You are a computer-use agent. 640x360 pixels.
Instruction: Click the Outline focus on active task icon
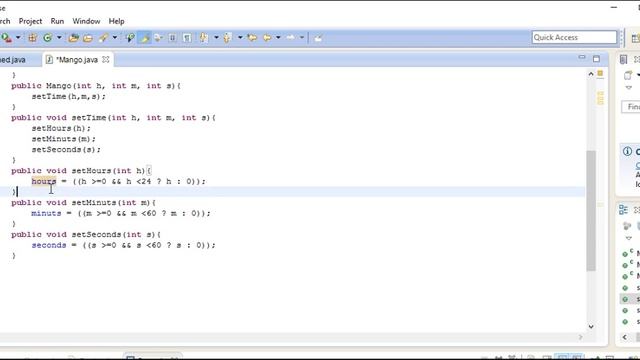click(x=627, y=226)
